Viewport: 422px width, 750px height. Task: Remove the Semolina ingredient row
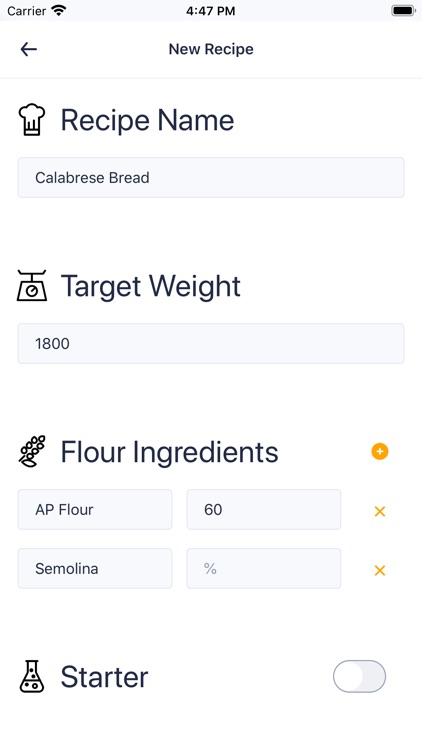point(380,570)
